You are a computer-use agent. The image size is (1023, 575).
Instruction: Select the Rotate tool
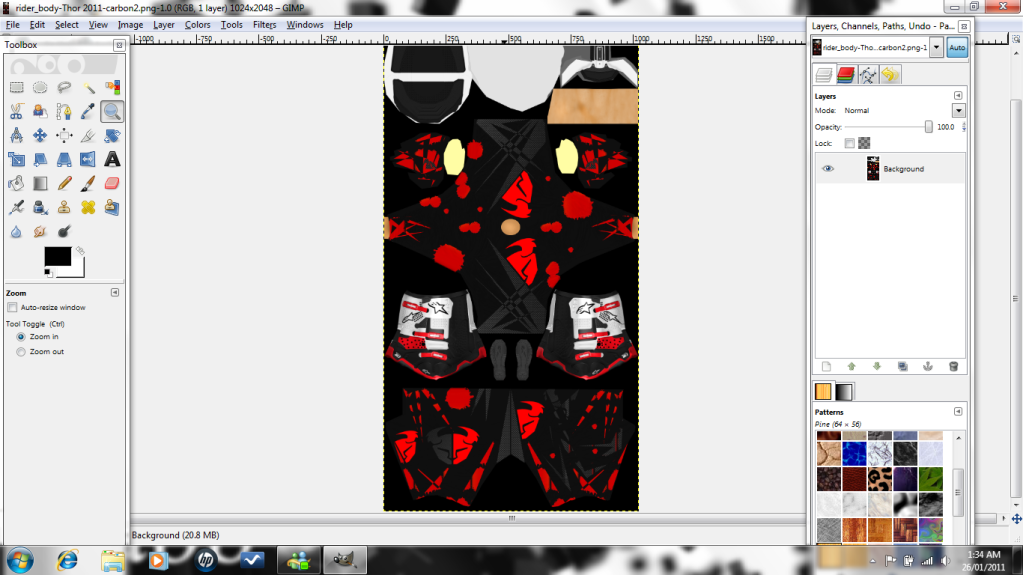click(x=112, y=136)
